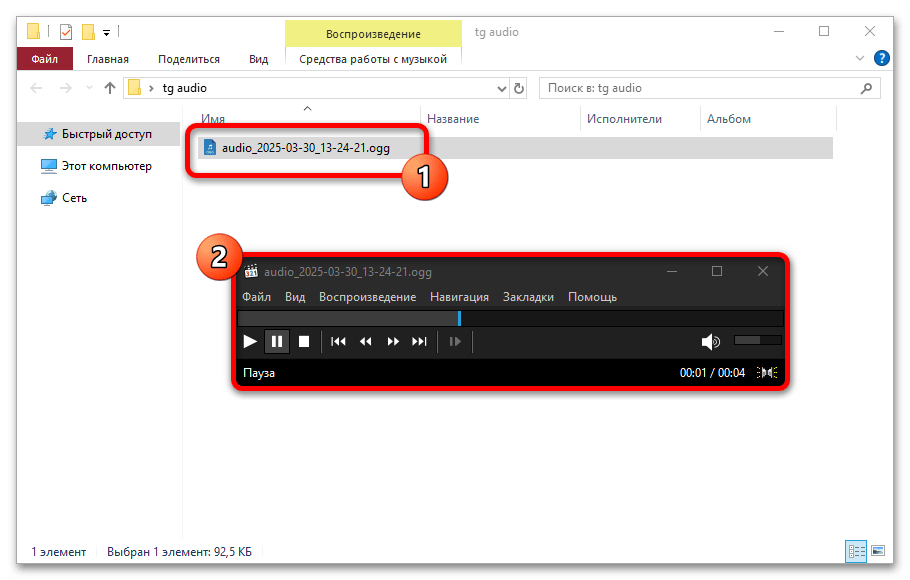
Task: Click the 00:01 / 00:04 time display
Action: [712, 373]
